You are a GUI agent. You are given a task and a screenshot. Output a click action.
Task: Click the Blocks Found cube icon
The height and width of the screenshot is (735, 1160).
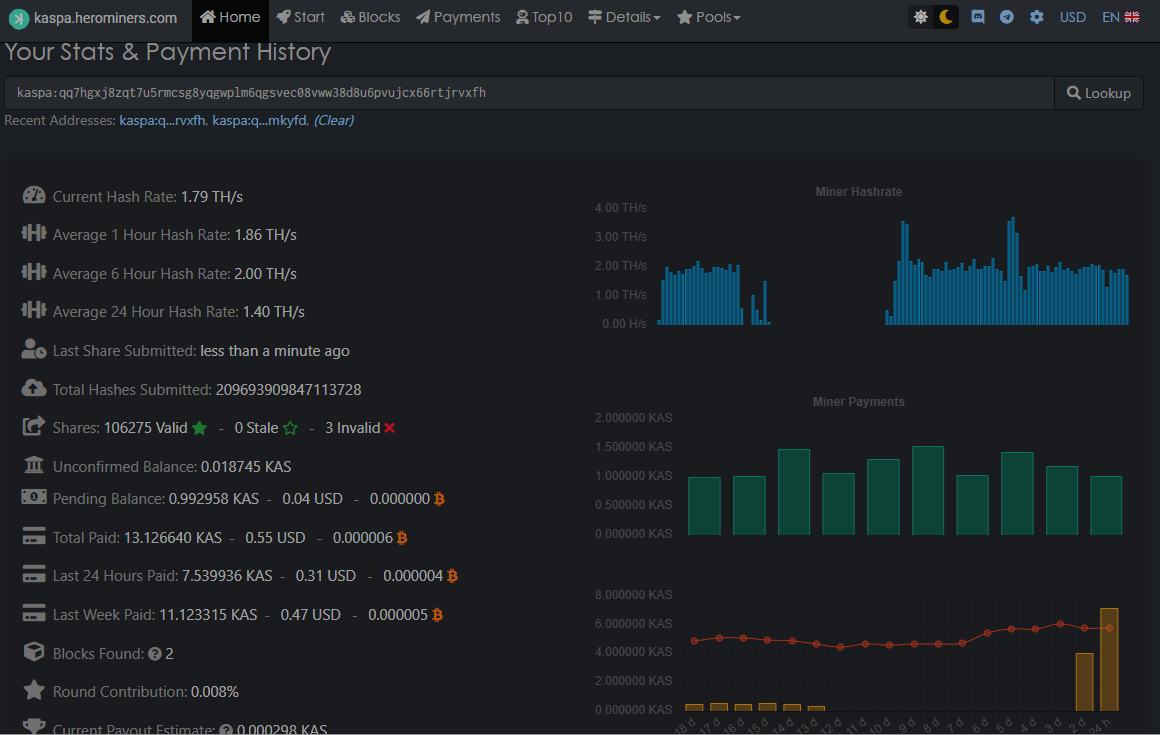(33, 651)
